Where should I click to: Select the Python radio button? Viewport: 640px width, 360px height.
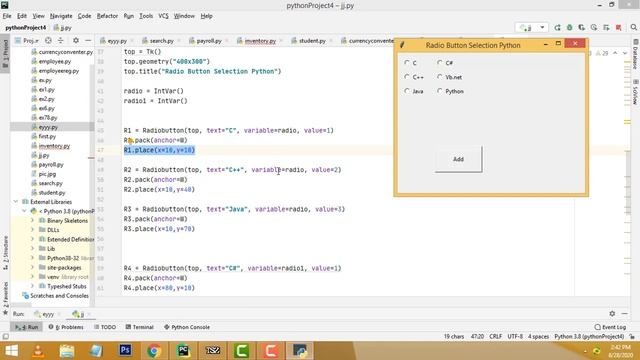click(x=440, y=91)
